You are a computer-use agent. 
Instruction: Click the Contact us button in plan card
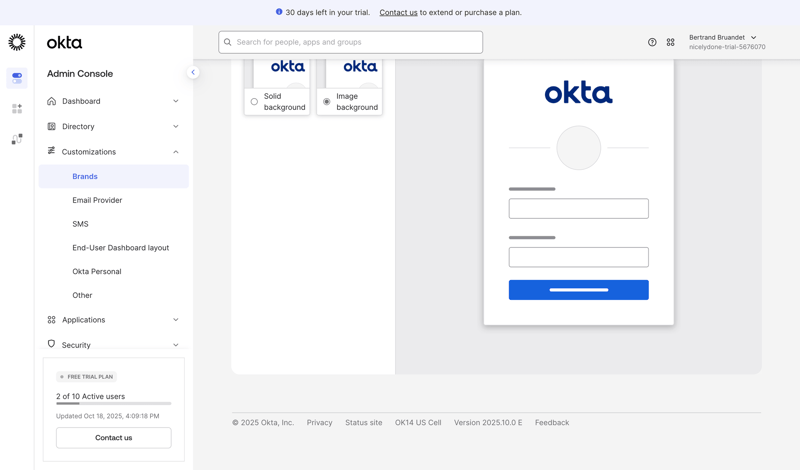pyautogui.click(x=114, y=437)
